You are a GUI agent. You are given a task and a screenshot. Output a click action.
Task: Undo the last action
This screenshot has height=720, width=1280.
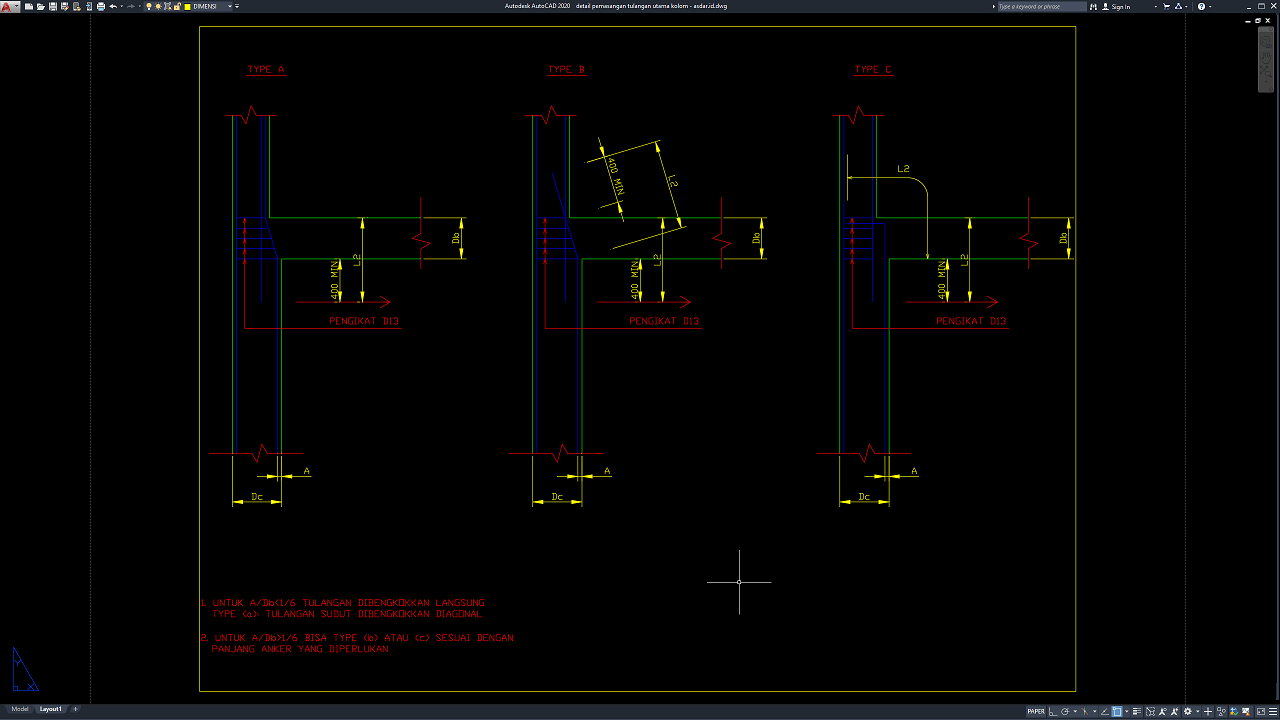(x=112, y=6)
